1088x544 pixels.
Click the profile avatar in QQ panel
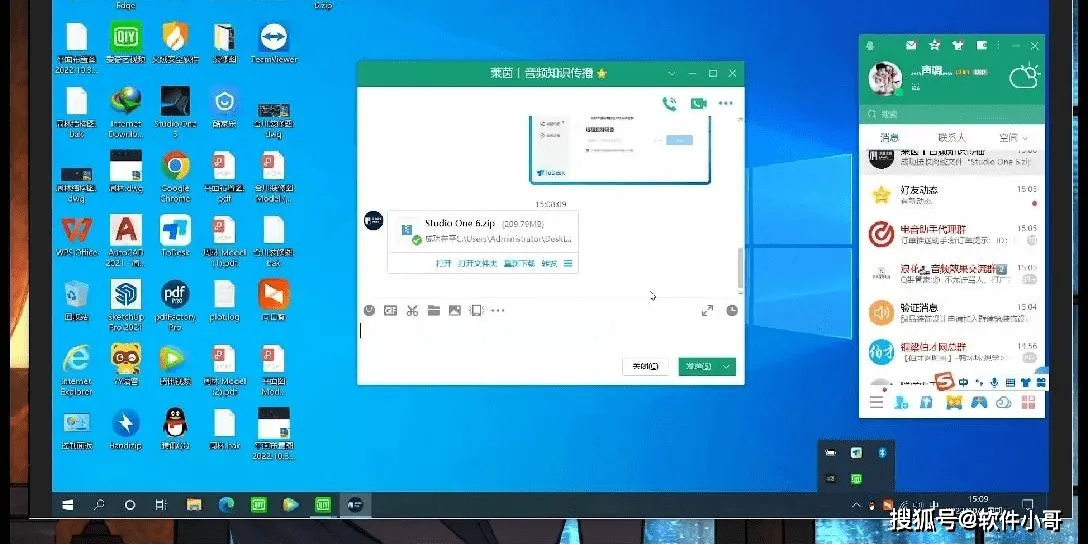point(885,79)
